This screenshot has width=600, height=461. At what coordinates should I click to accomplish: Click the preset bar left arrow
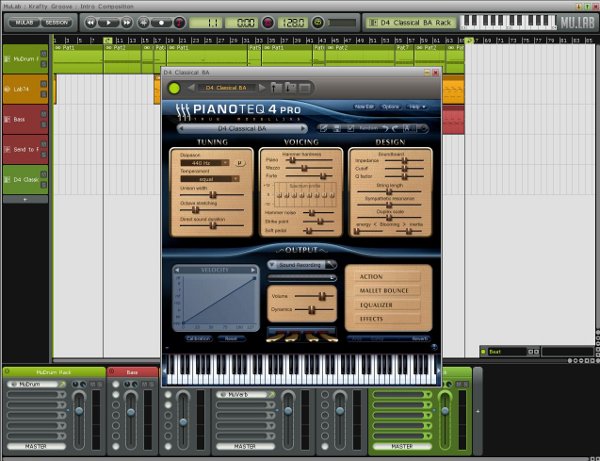(181, 129)
